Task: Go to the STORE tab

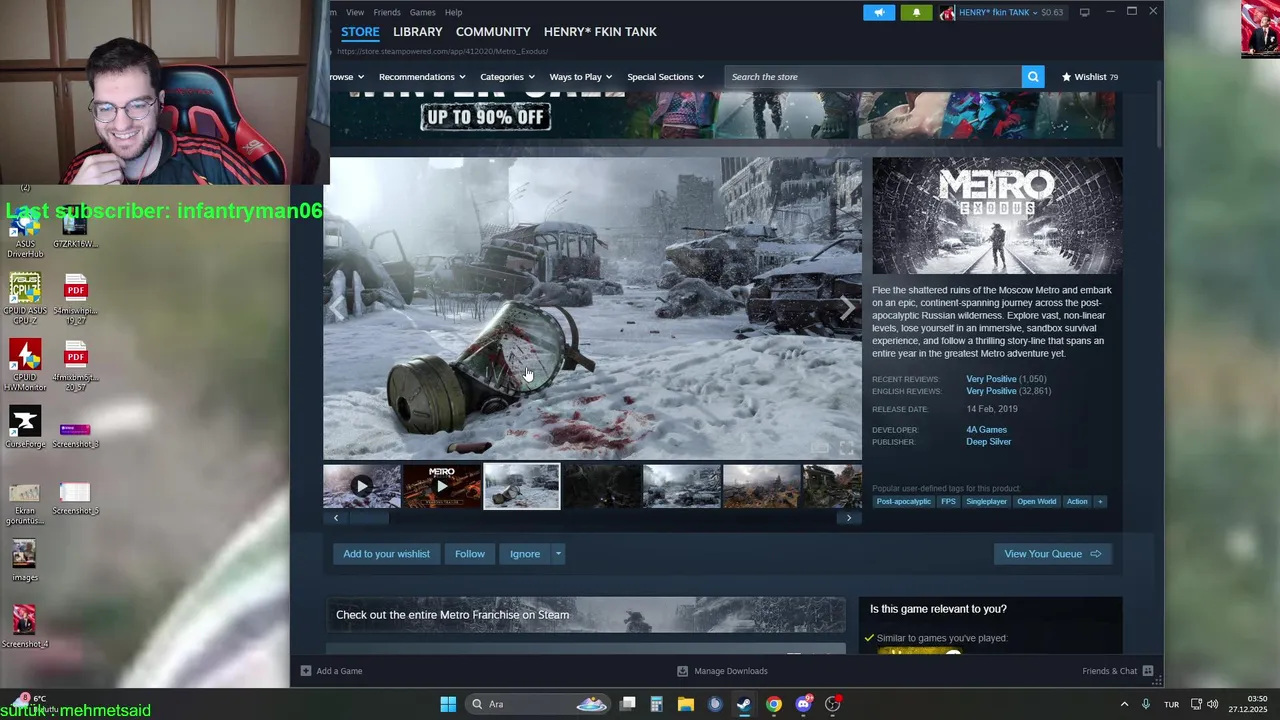Action: (360, 32)
